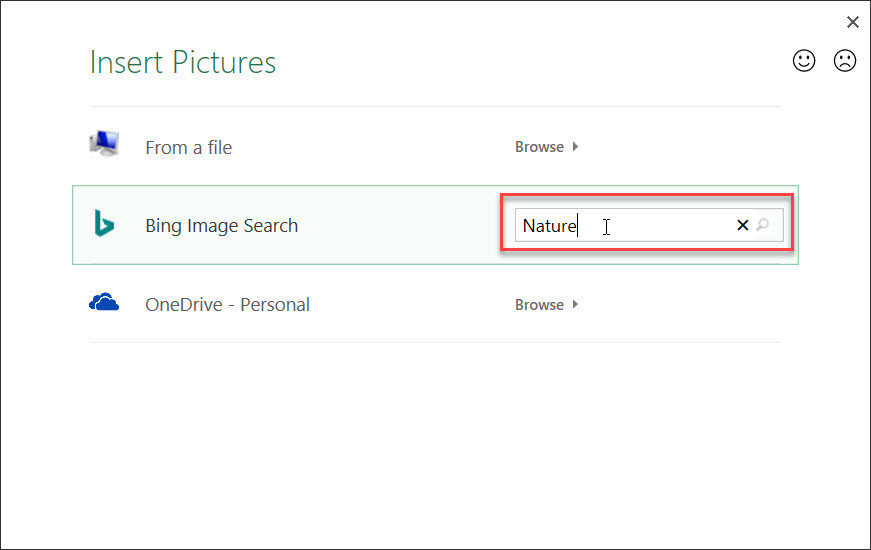Run the search with the magnifier icon
The width and height of the screenshot is (871, 550).
tap(763, 225)
